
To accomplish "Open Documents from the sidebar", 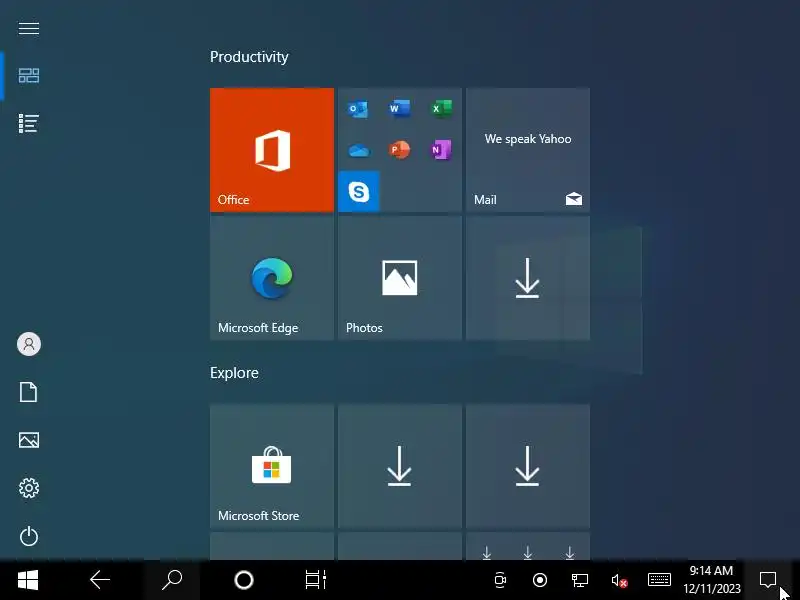I will point(29,392).
